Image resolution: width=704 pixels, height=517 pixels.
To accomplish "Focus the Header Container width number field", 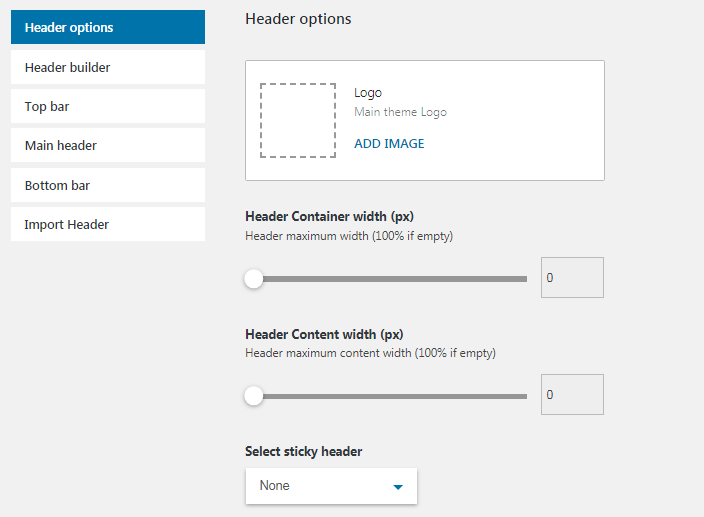I will coord(572,277).
